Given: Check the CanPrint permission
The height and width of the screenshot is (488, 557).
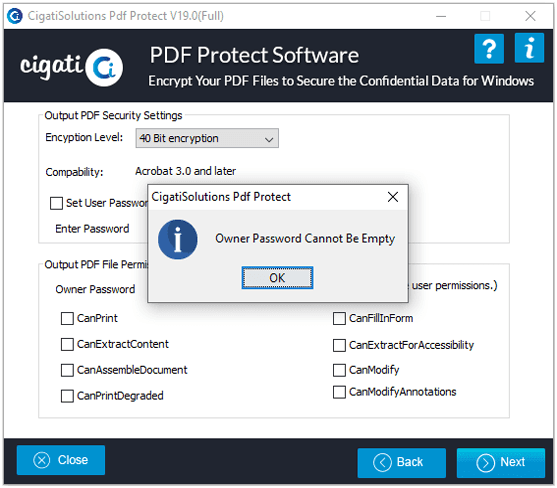Looking at the screenshot, I should tap(67, 319).
